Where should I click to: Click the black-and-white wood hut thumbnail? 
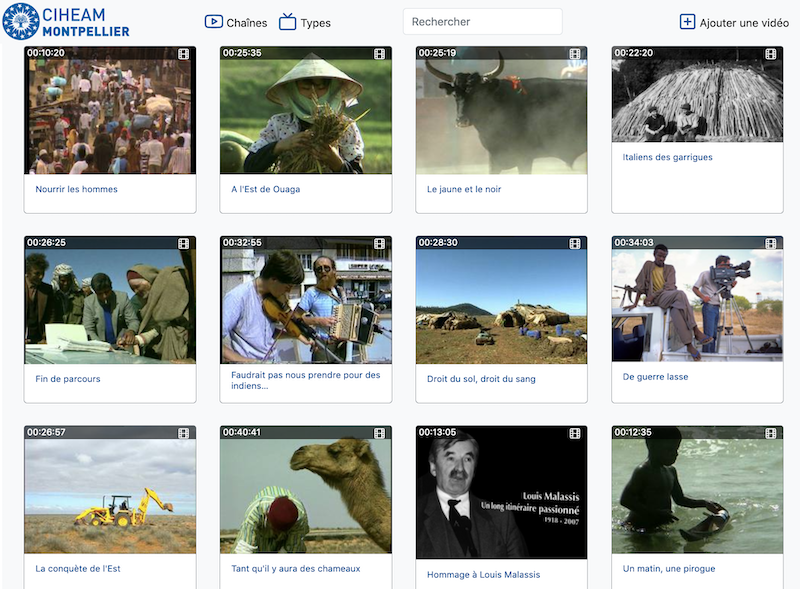(697, 94)
